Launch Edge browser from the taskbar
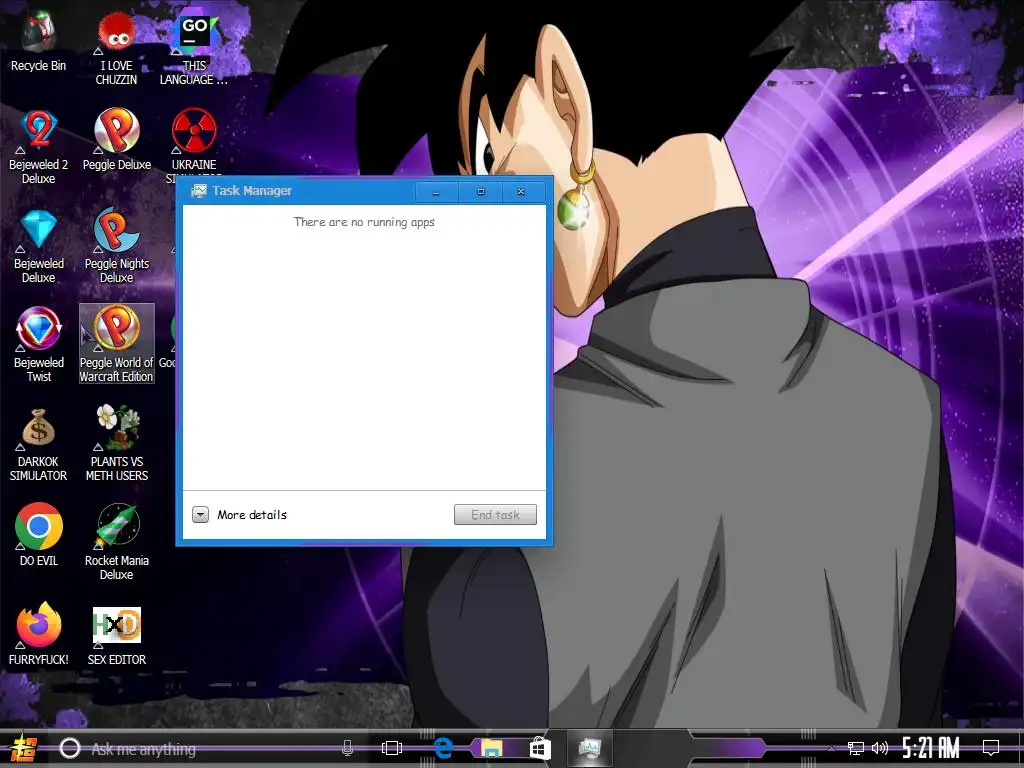 coord(443,748)
